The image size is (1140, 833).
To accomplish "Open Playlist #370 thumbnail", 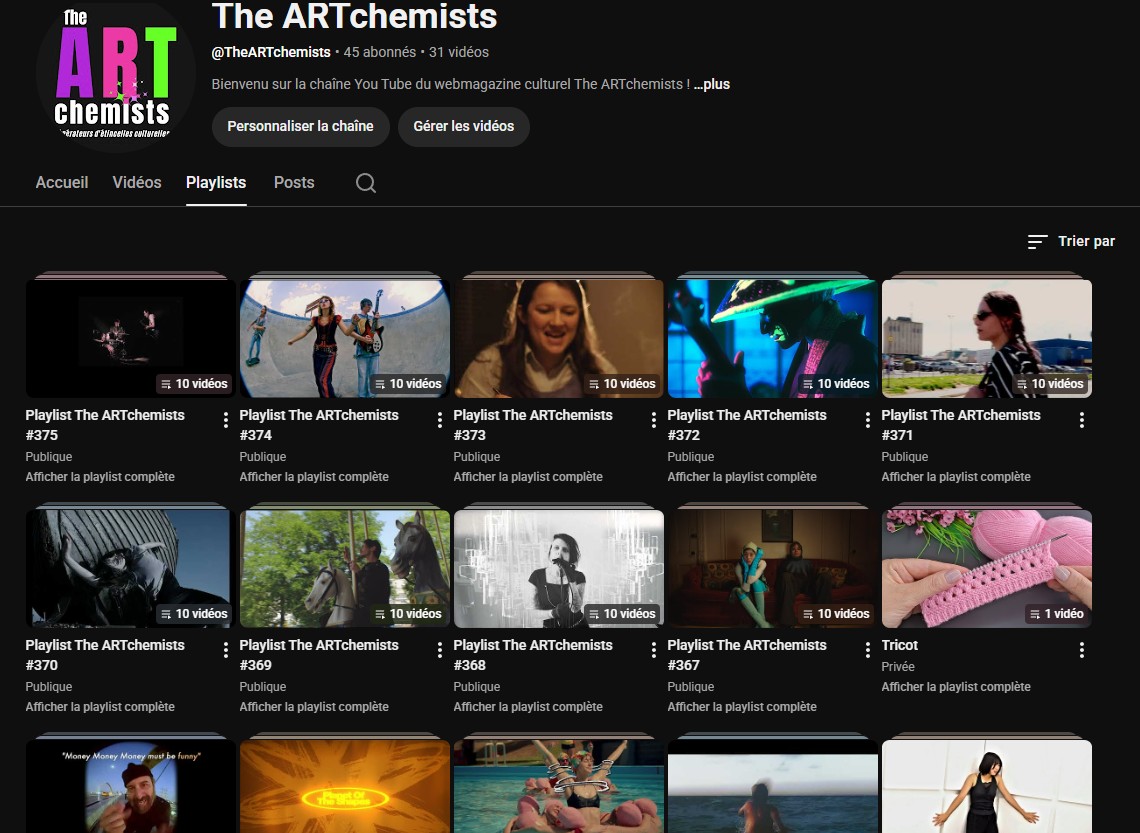I will click(x=130, y=568).
